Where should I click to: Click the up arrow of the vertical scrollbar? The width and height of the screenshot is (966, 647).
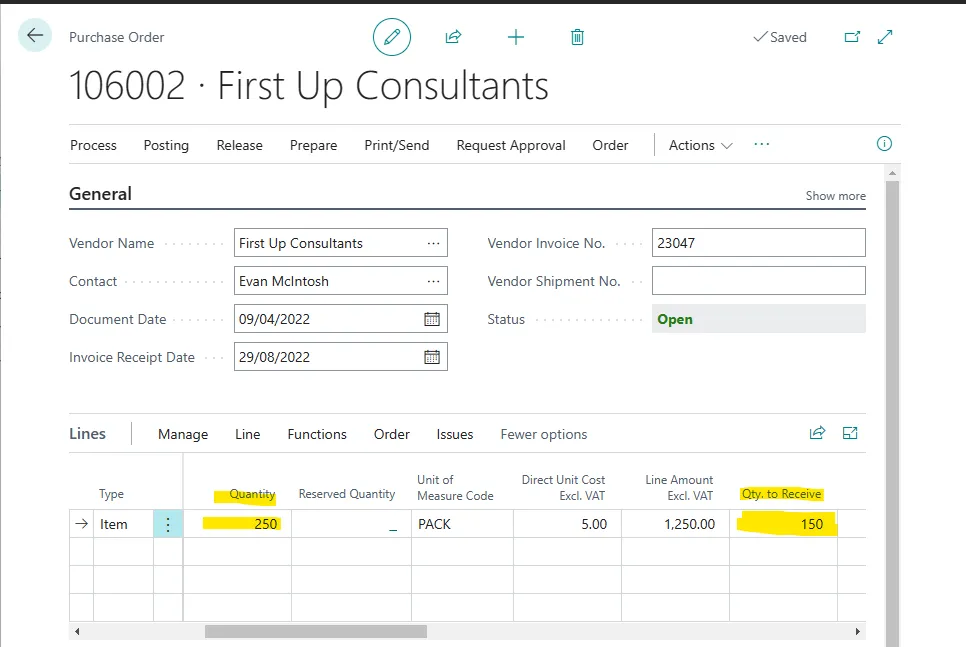(x=892, y=174)
